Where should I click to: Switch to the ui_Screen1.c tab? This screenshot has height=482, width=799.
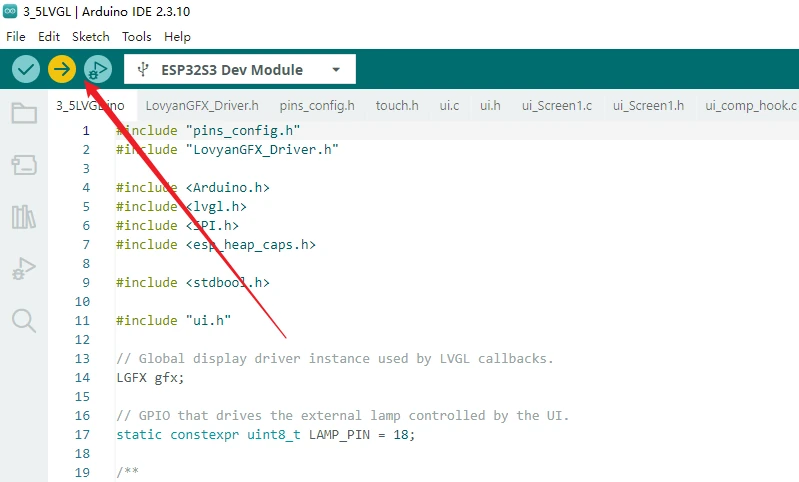tap(557, 105)
